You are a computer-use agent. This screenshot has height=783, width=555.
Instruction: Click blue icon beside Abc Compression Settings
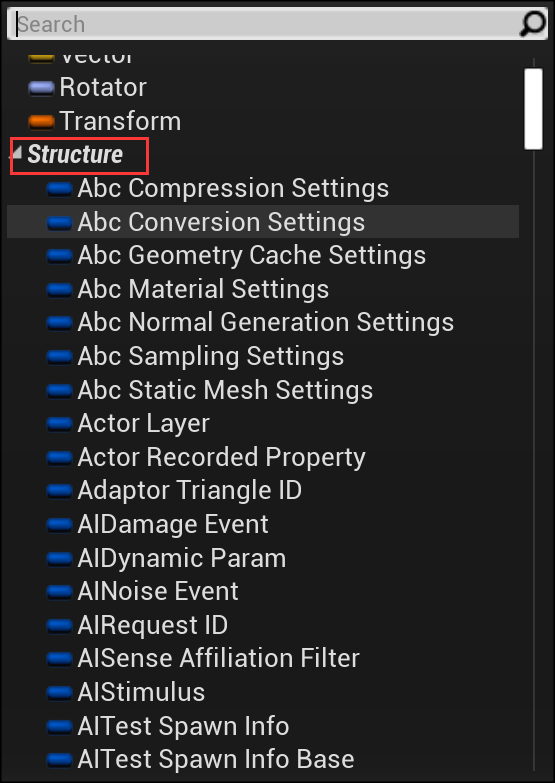point(59,189)
